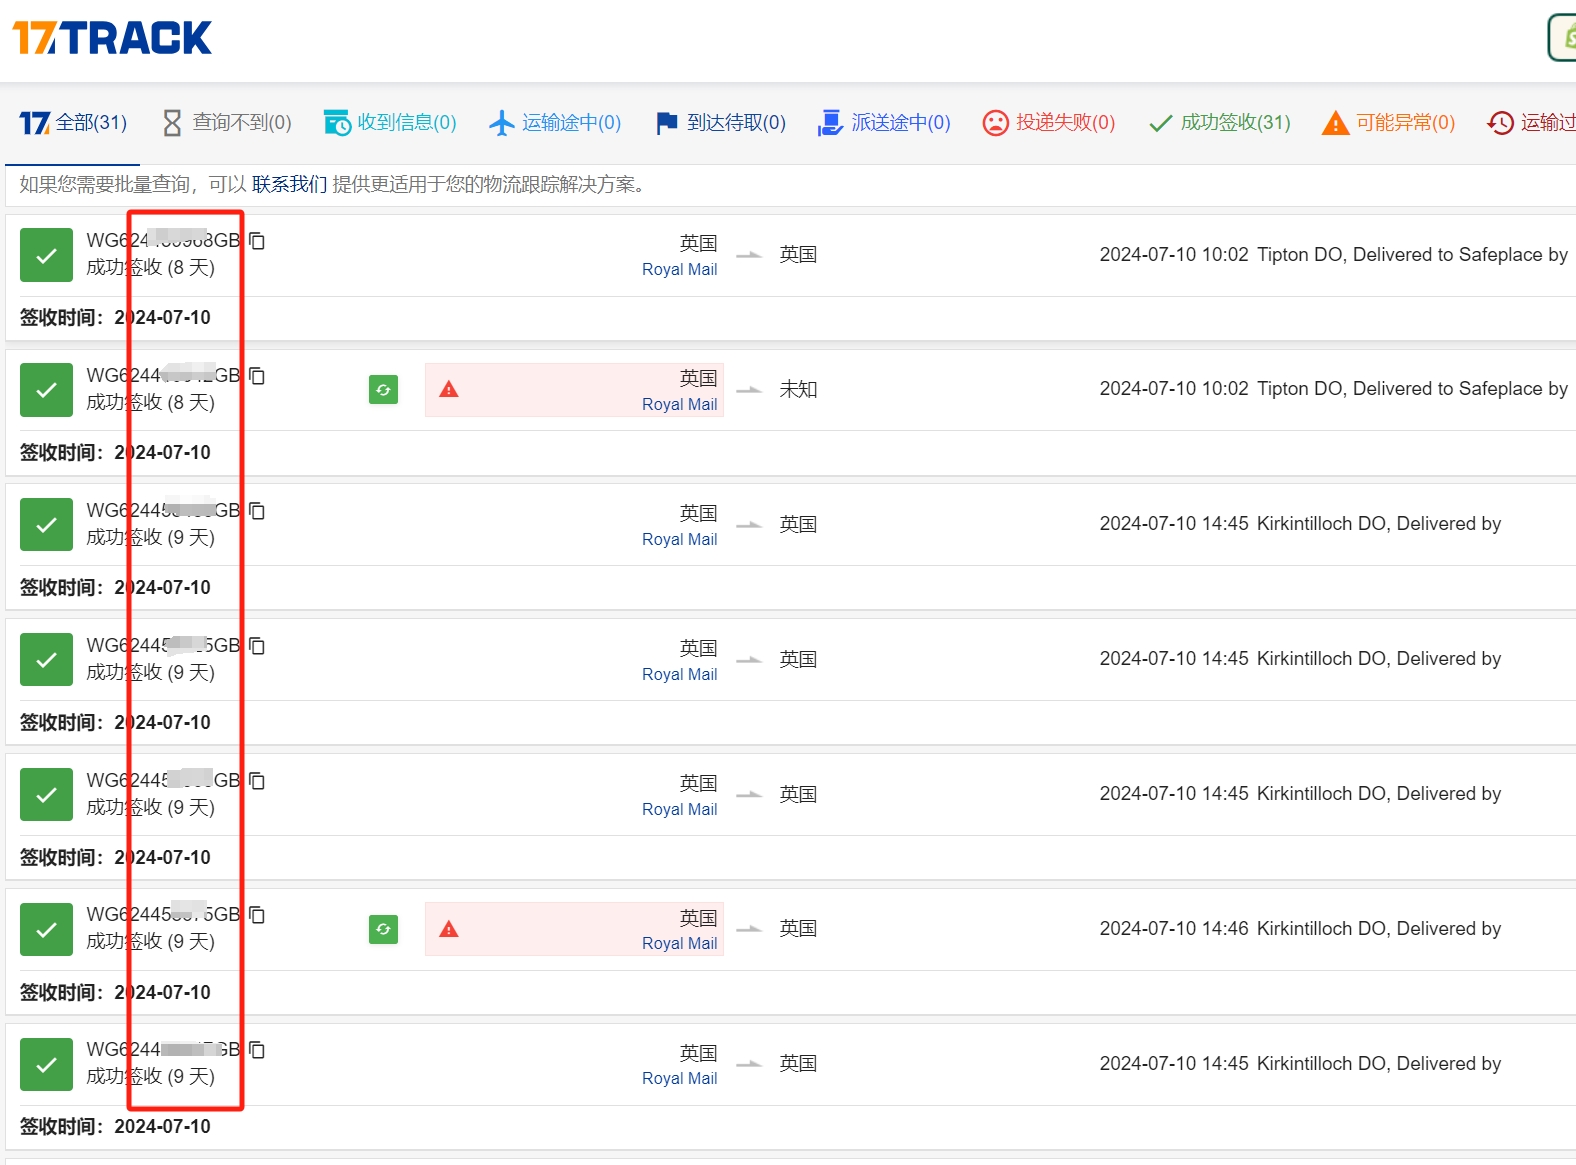The width and height of the screenshot is (1576, 1165).
Task: Switch to the 查询不到(0) tab
Action: (x=227, y=123)
